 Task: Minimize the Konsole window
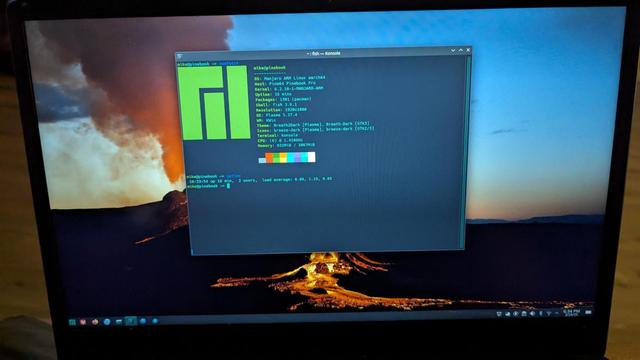point(453,50)
